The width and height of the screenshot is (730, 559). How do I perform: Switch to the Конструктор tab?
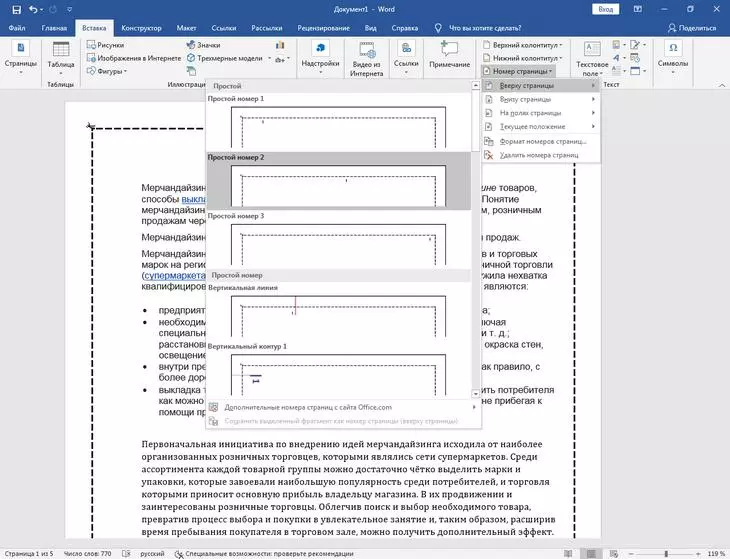point(141,28)
